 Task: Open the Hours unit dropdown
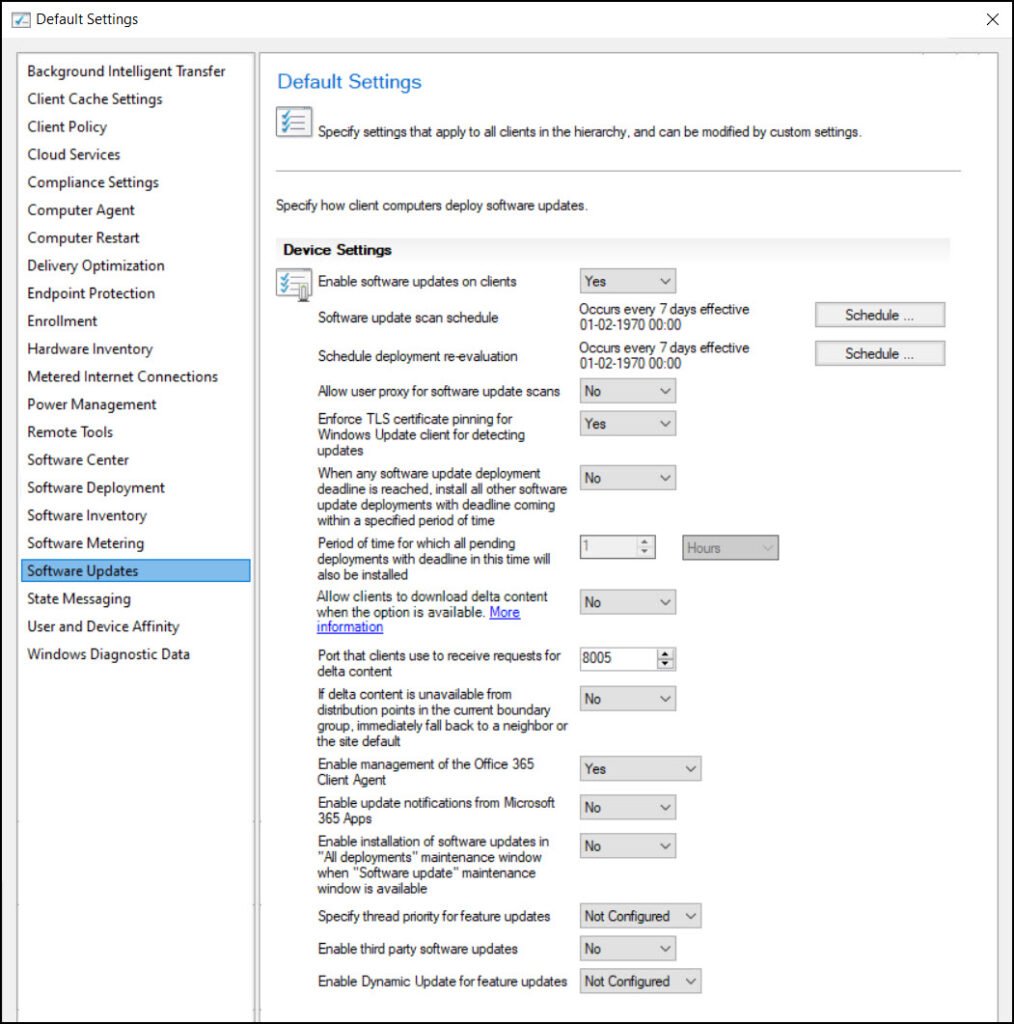tap(731, 548)
